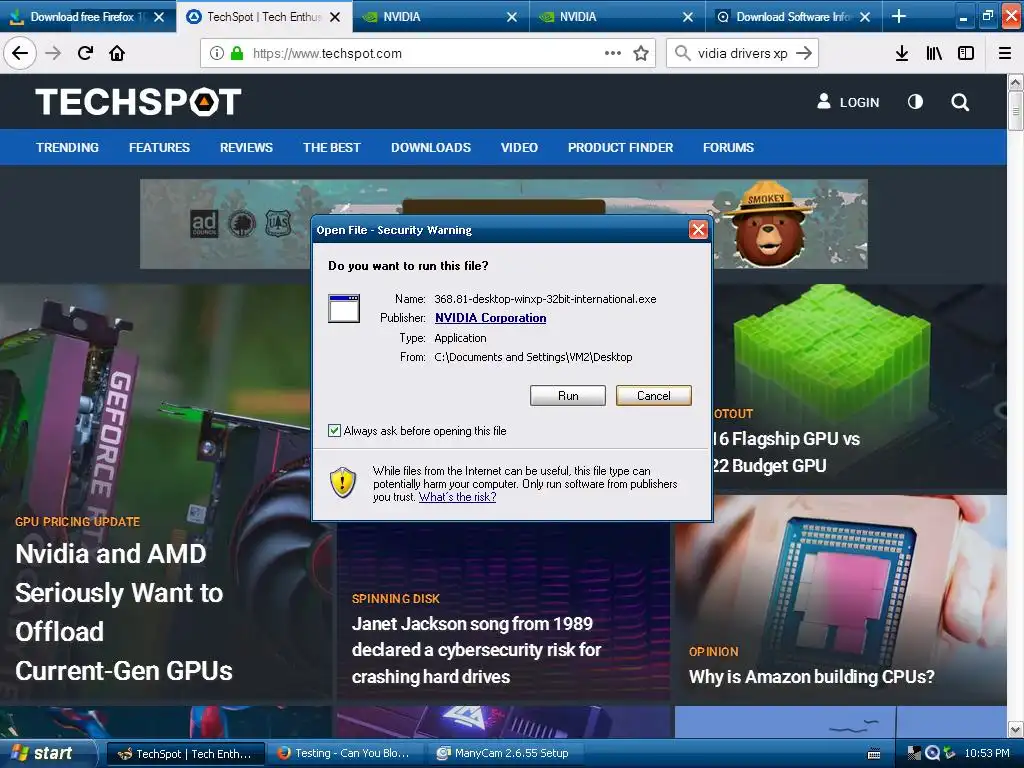Open the Firefox downloads panel

tap(902, 53)
